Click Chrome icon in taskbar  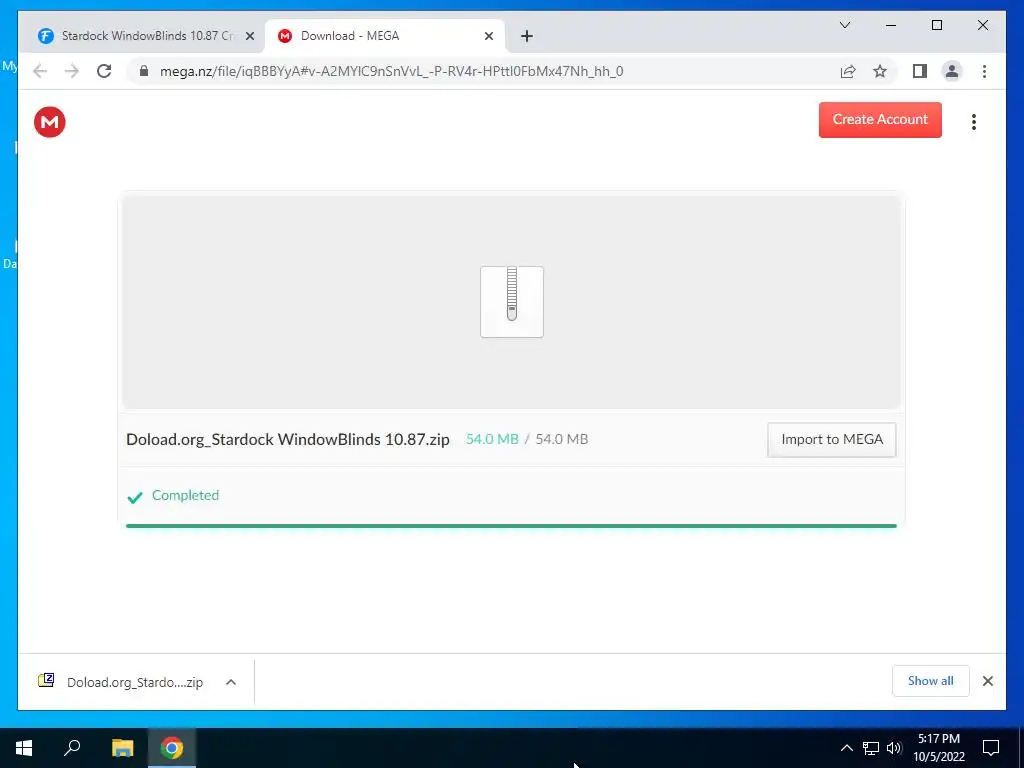click(x=172, y=748)
